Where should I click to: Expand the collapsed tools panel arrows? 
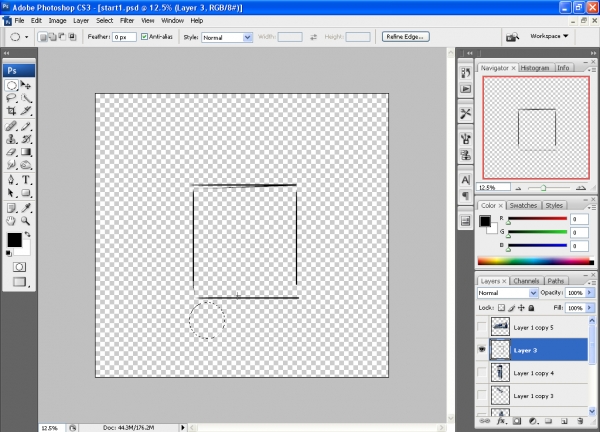pos(7,53)
